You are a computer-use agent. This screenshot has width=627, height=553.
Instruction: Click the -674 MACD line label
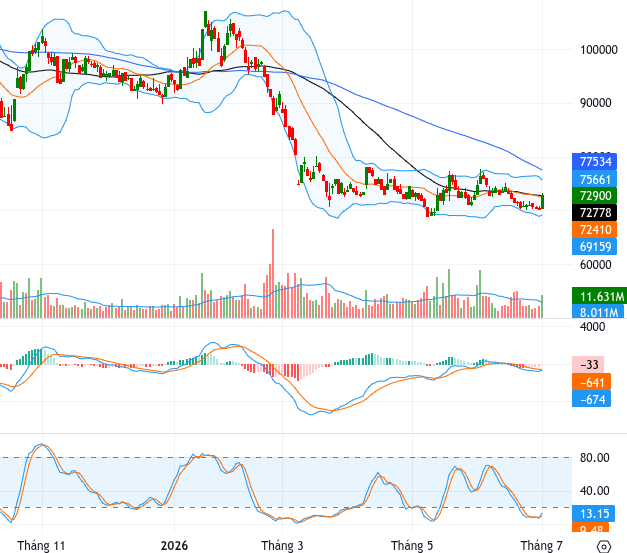pos(591,399)
